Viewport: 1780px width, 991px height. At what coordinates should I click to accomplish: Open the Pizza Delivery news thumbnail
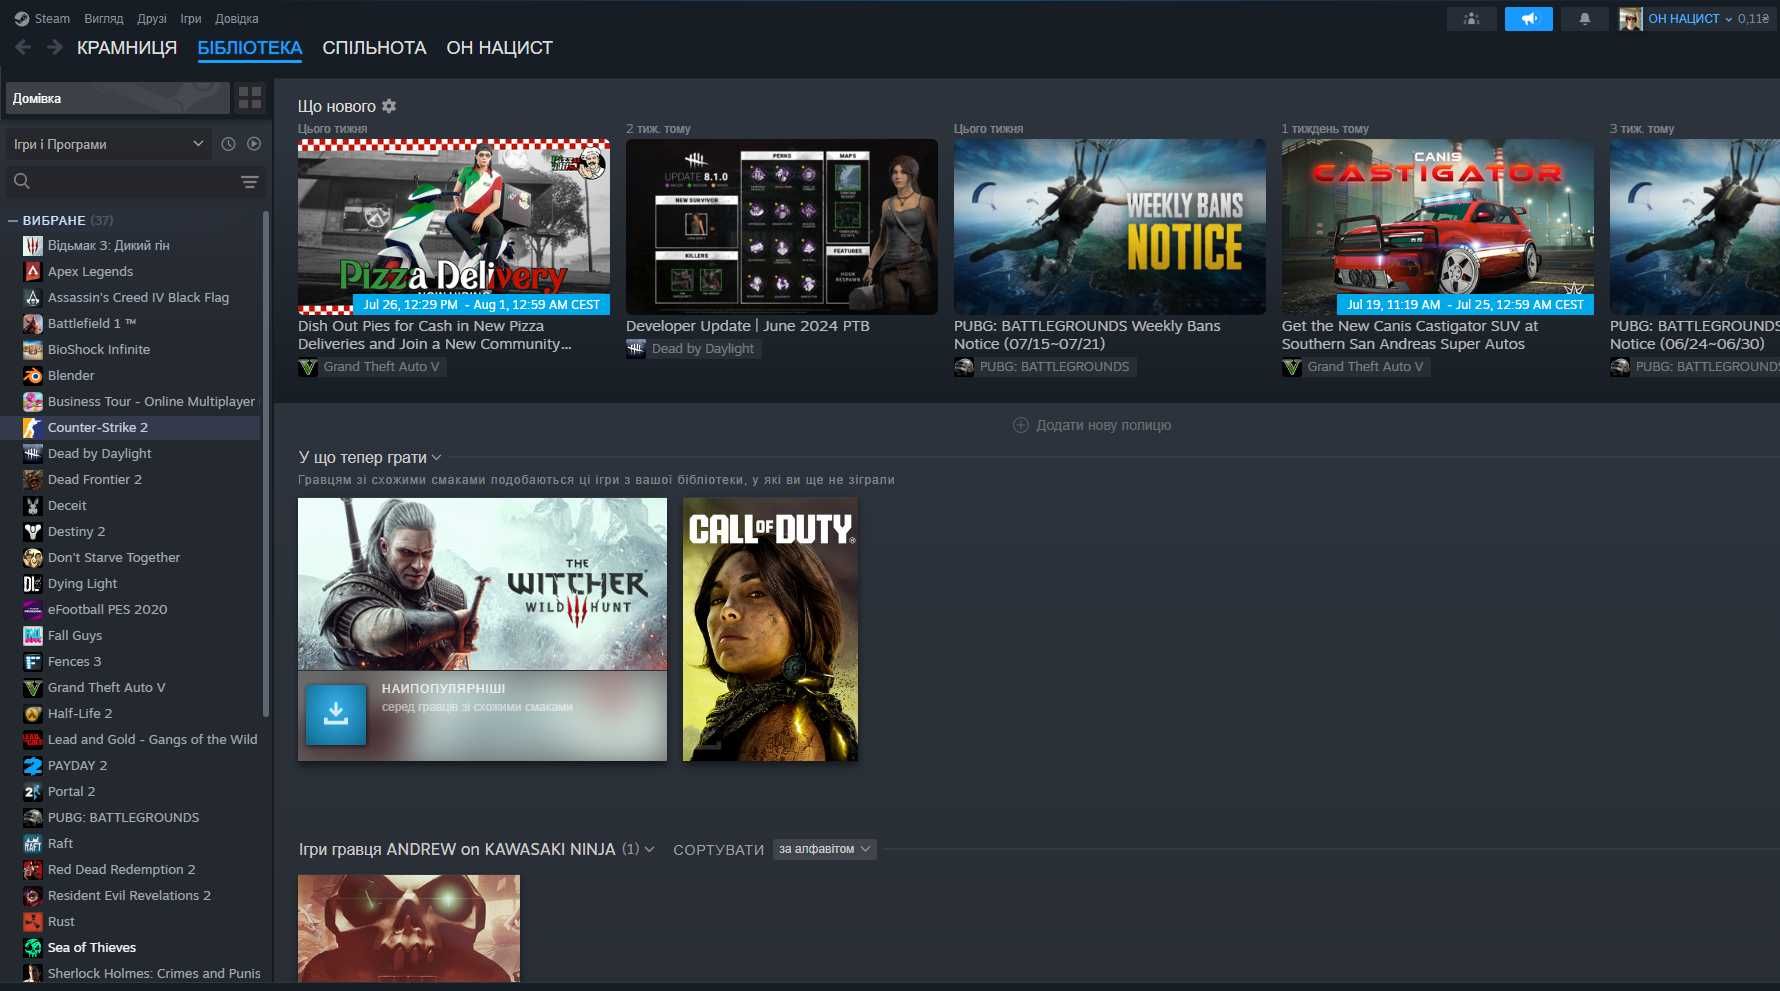coord(454,227)
